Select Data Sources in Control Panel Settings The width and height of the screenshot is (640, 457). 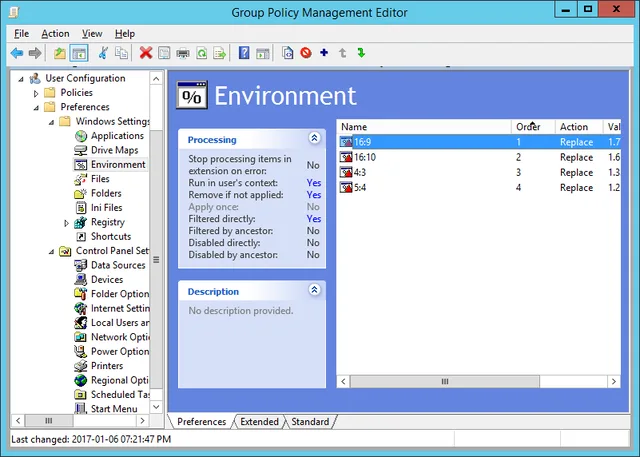click(118, 265)
